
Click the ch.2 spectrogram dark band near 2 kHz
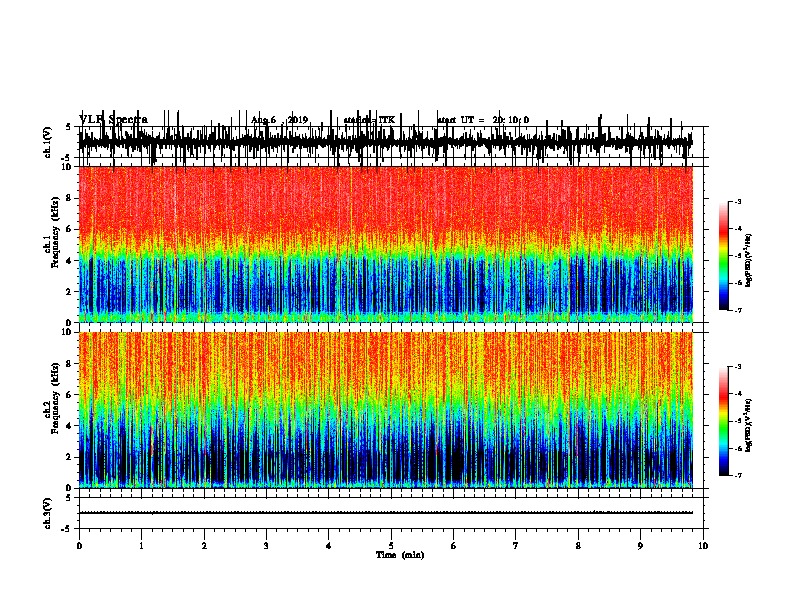[x=385, y=457]
